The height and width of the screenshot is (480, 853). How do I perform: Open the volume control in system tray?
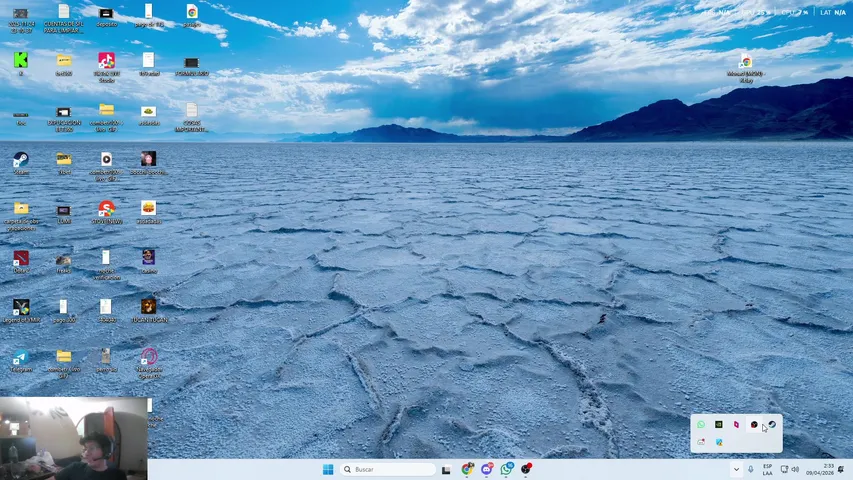pos(795,469)
